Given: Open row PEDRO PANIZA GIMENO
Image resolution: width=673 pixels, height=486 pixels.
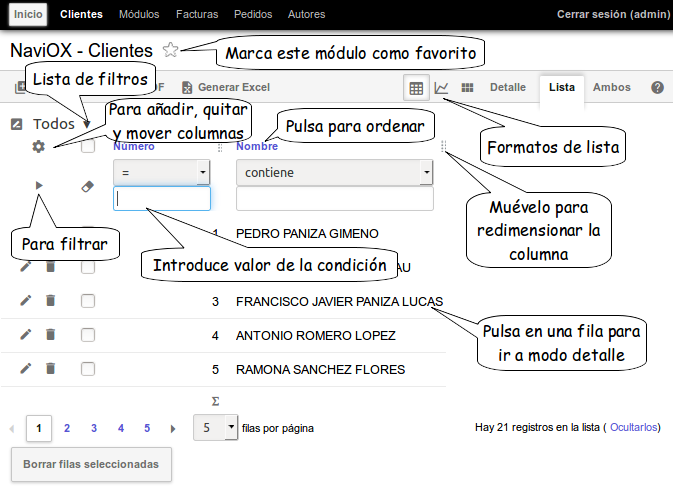Looking at the screenshot, I should click(307, 234).
